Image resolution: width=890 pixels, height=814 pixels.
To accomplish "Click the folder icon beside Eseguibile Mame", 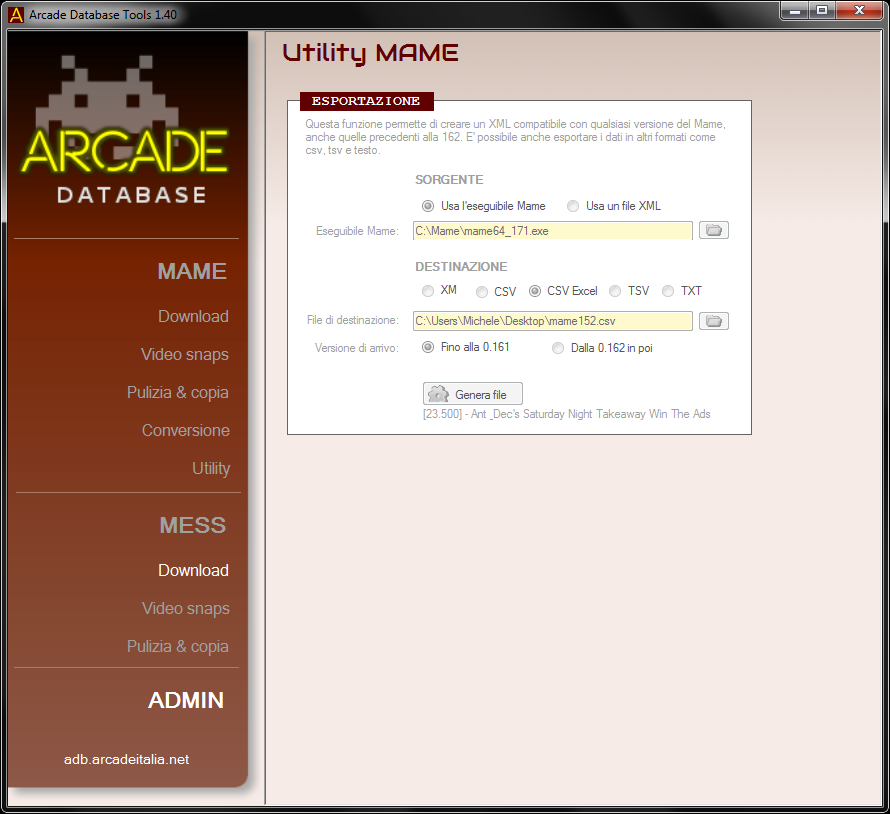I will (x=713, y=231).
